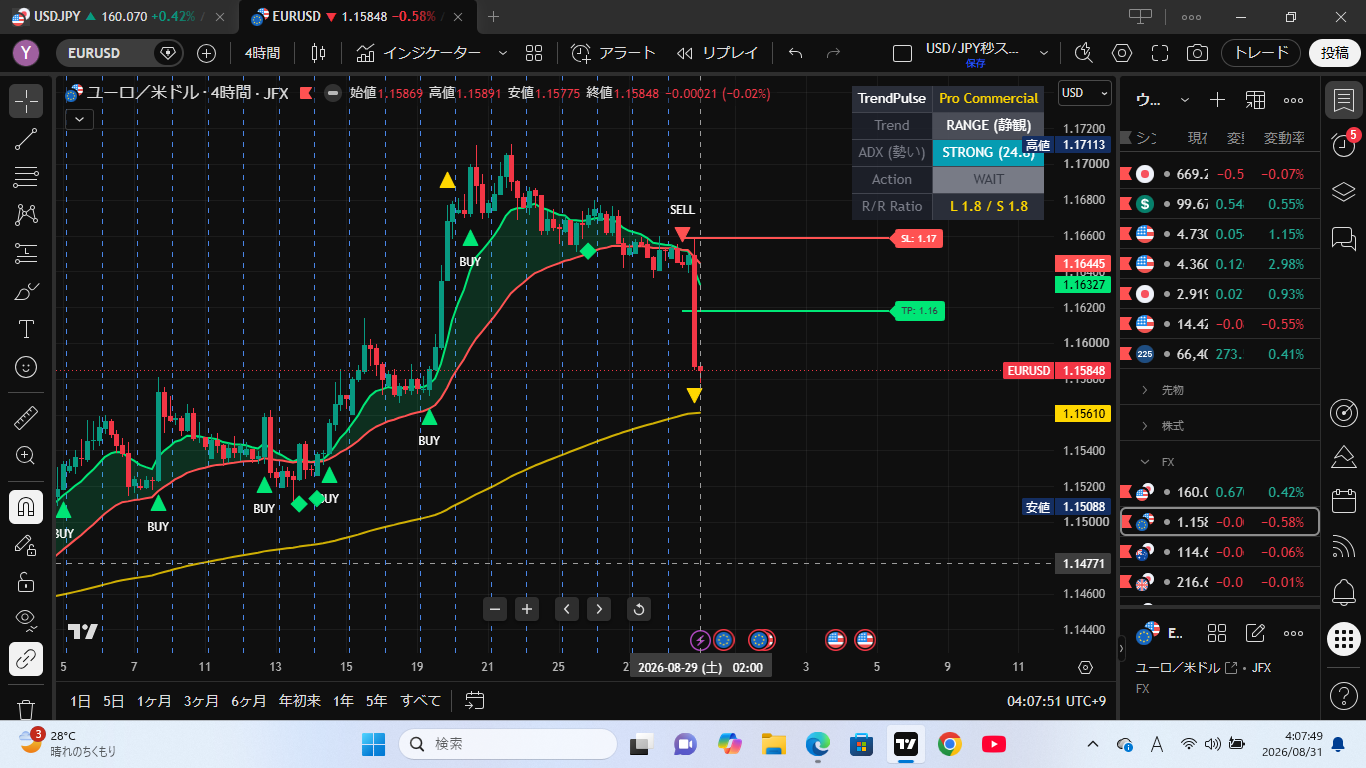Toggle magnet mode on the drawing toolbar
Screen dimensions: 1366x768
[x=26, y=507]
